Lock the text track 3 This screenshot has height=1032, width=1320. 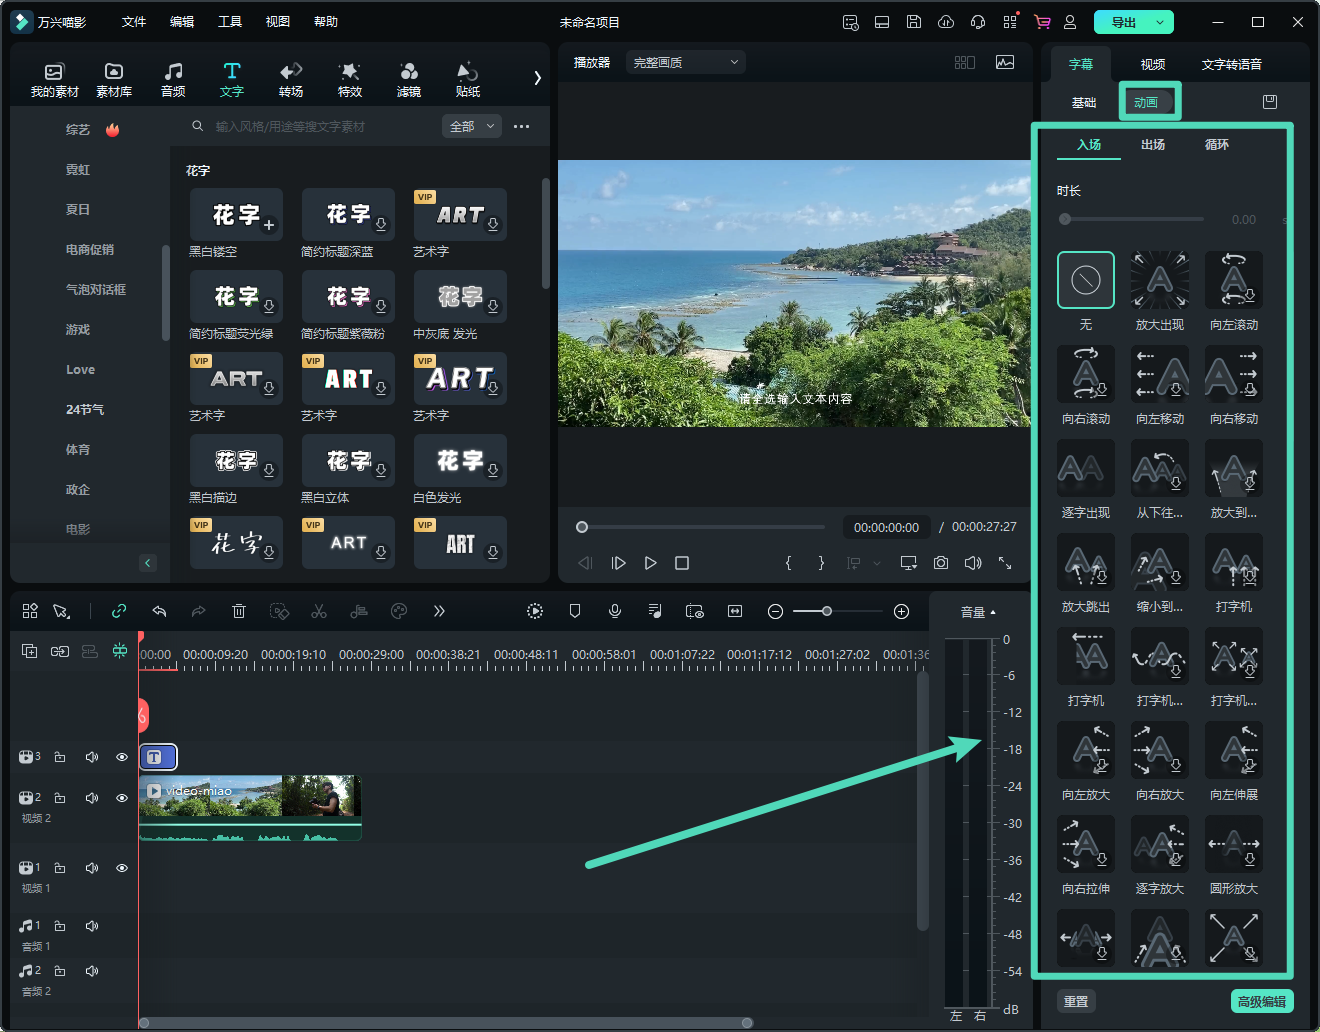coord(60,757)
